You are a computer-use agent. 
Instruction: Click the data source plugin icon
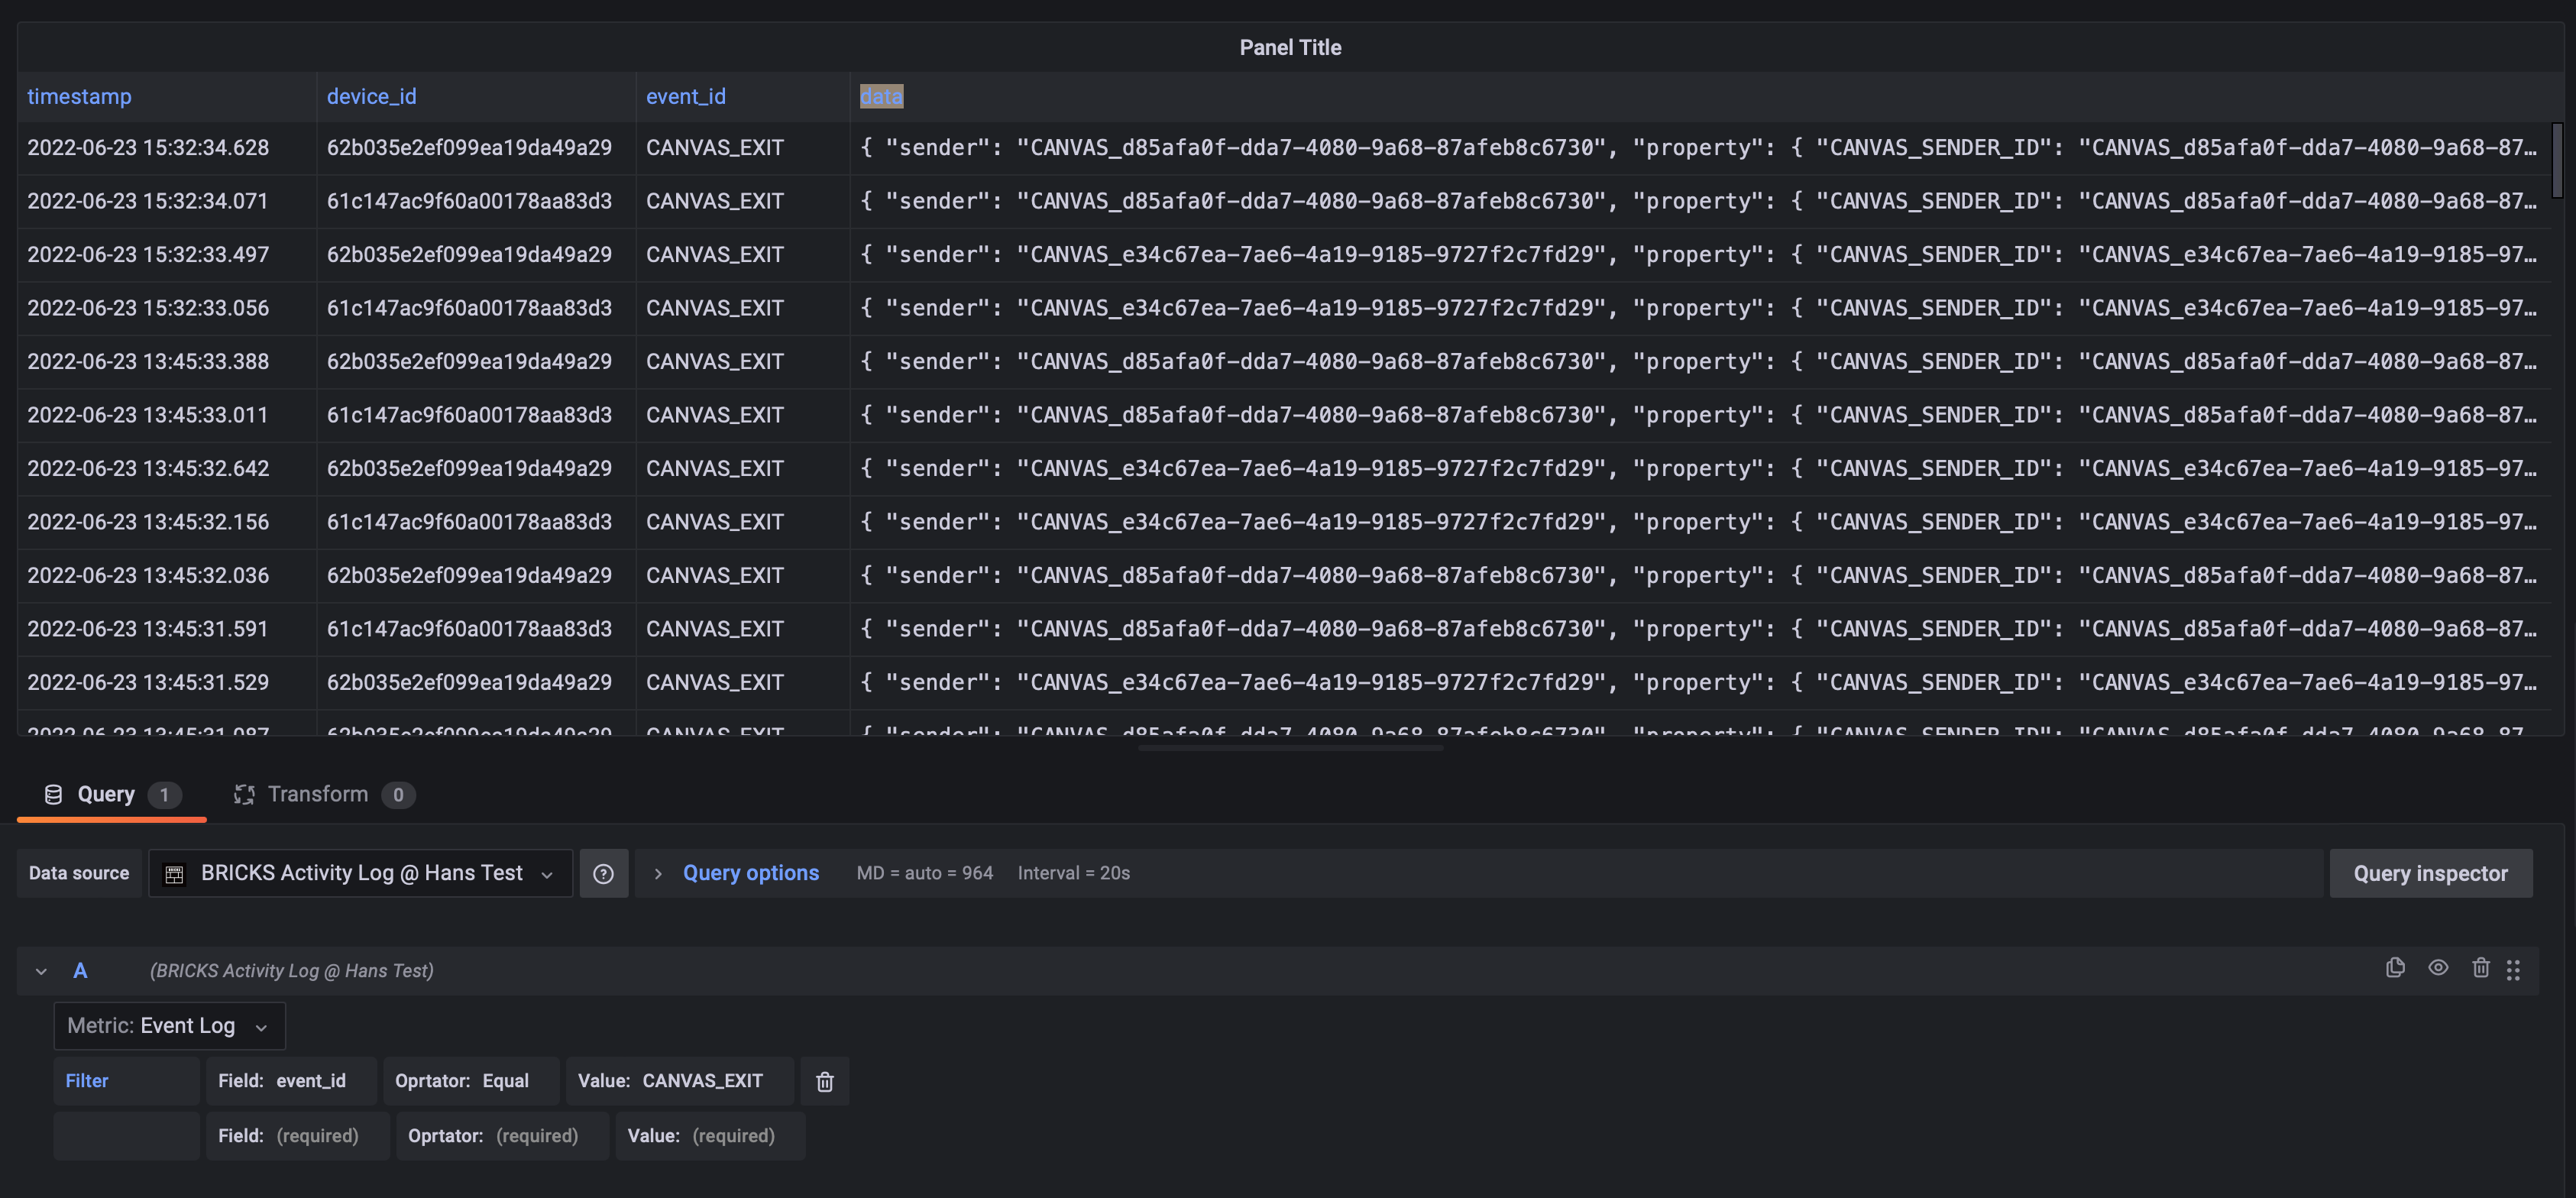coord(174,874)
